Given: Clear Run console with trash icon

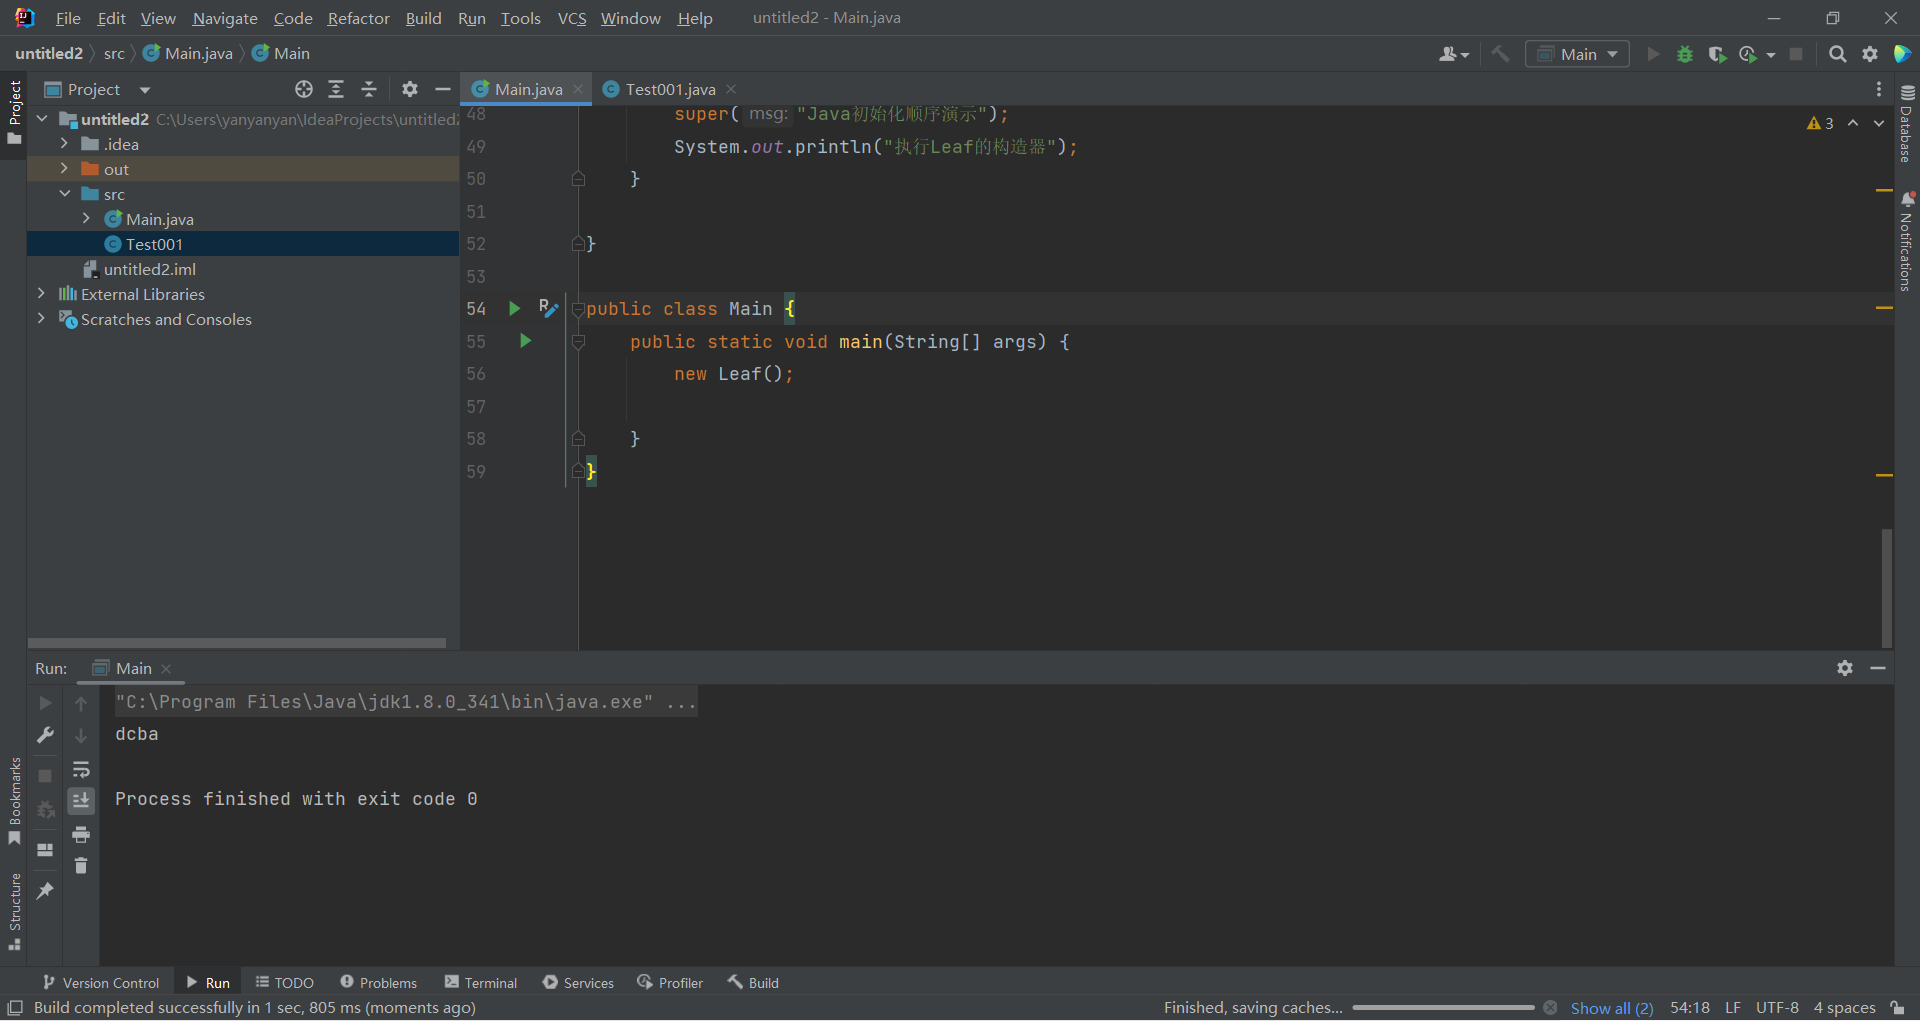Looking at the screenshot, I should click(81, 866).
